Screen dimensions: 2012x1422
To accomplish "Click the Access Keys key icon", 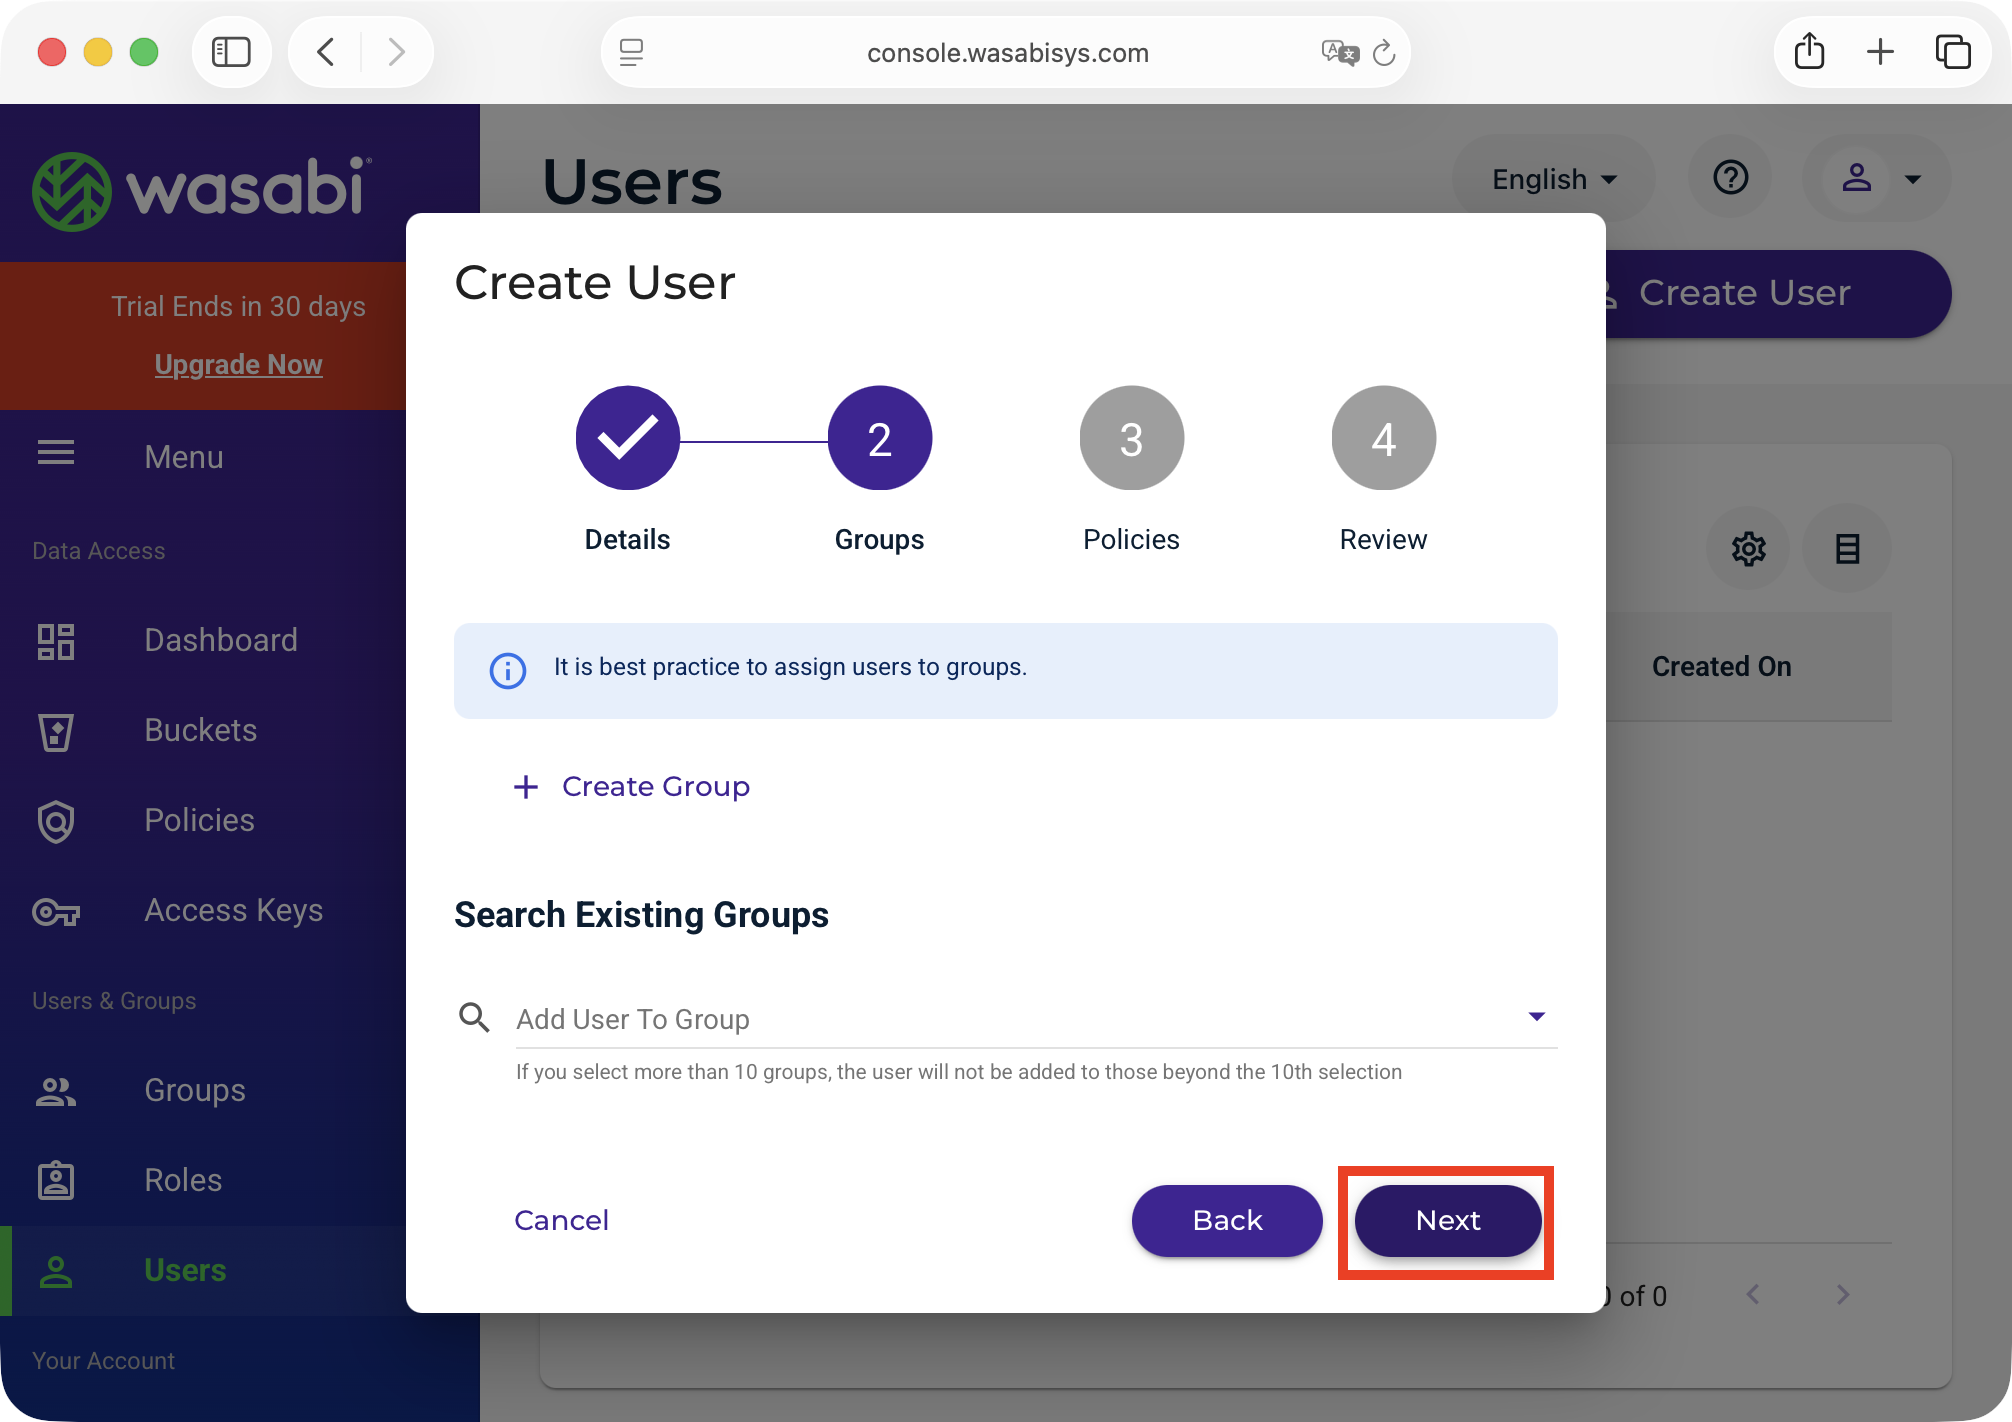I will [x=56, y=911].
